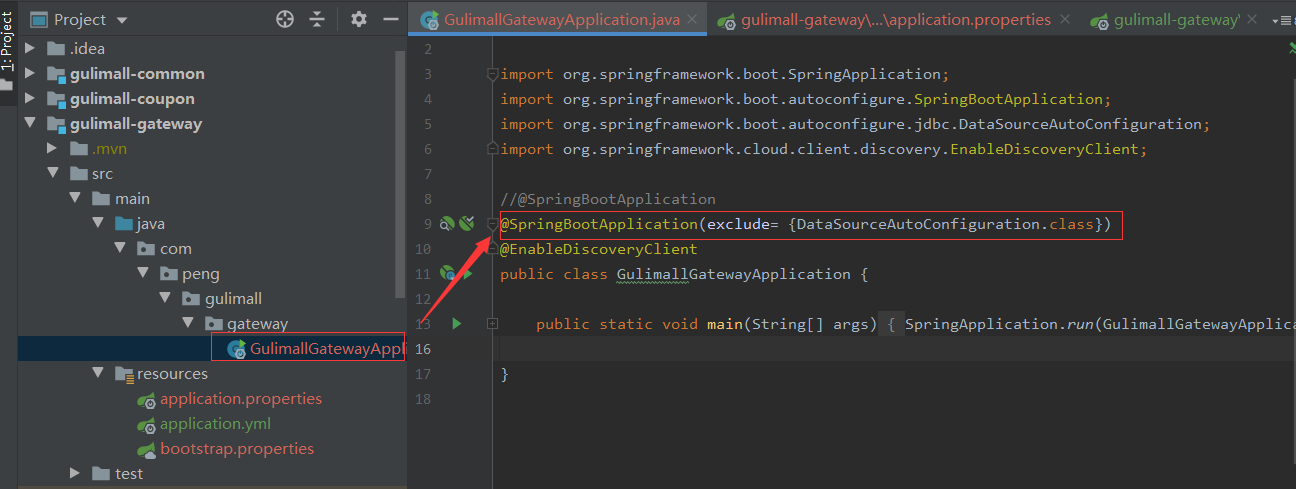This screenshot has height=489, width=1296.
Task: Open the Project view type dropdown
Action: [122, 20]
